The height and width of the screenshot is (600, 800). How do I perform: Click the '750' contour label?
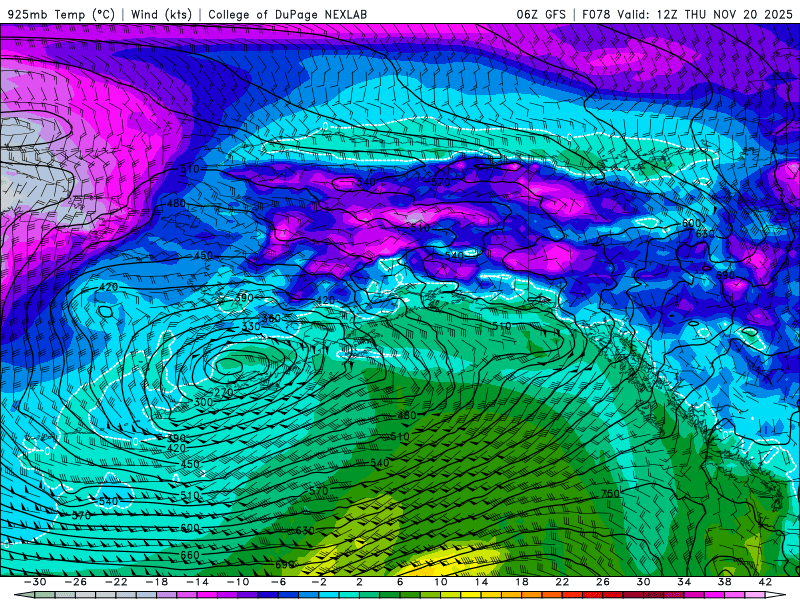pyautogui.click(x=610, y=493)
